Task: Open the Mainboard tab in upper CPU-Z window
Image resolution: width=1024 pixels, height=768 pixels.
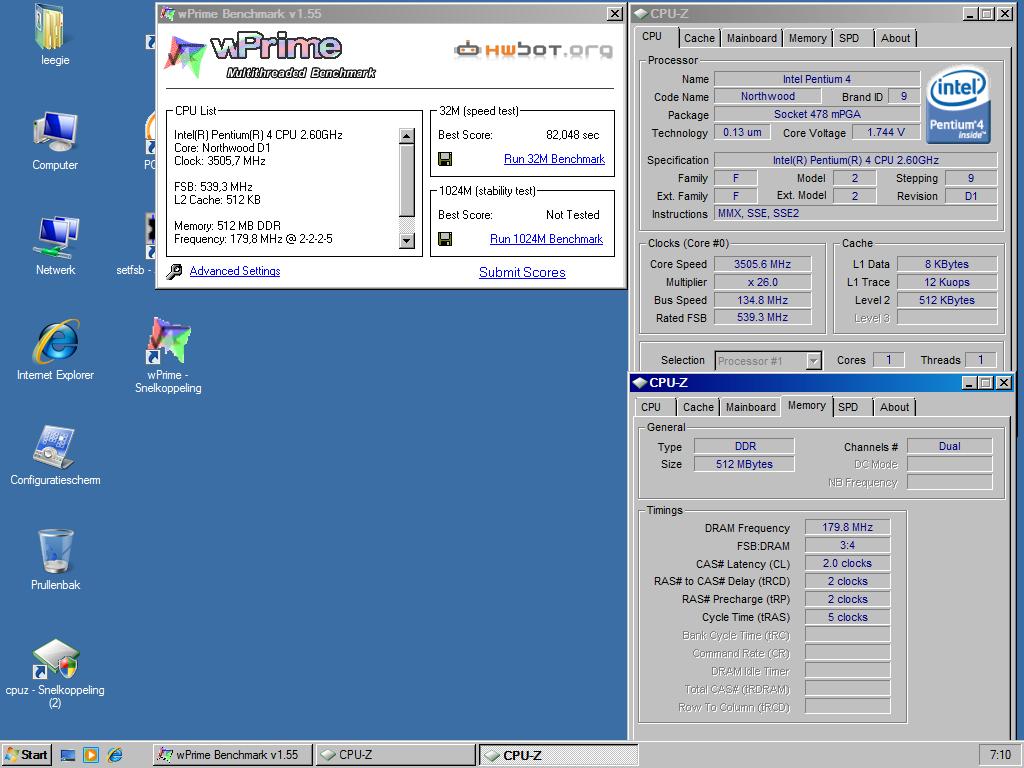Action: pos(752,38)
